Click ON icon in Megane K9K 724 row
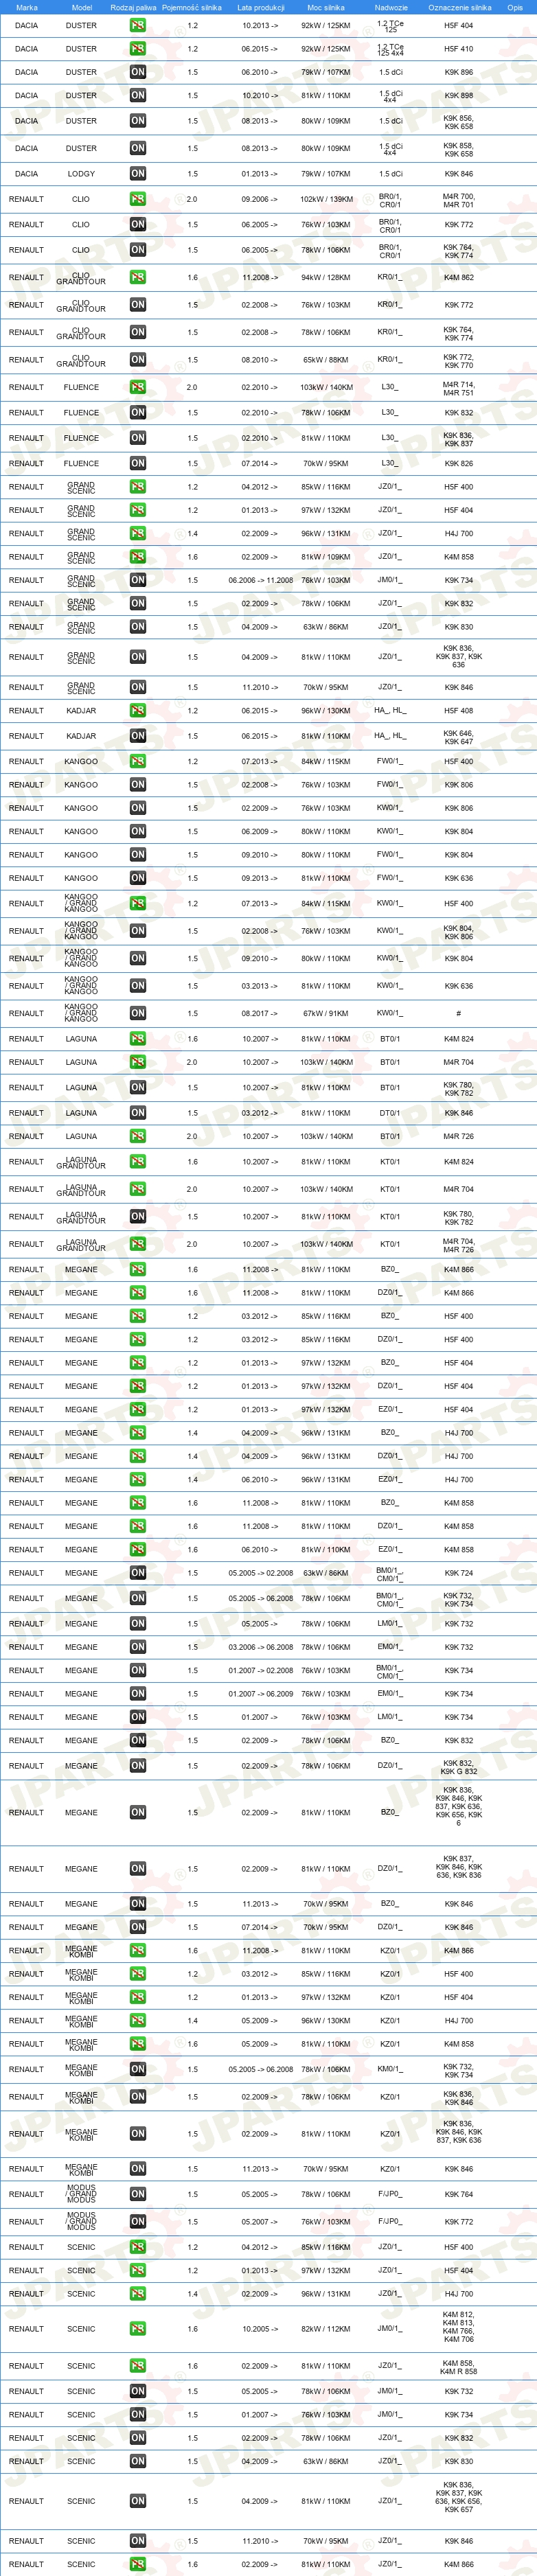The height and width of the screenshot is (2576, 537). (138, 1573)
